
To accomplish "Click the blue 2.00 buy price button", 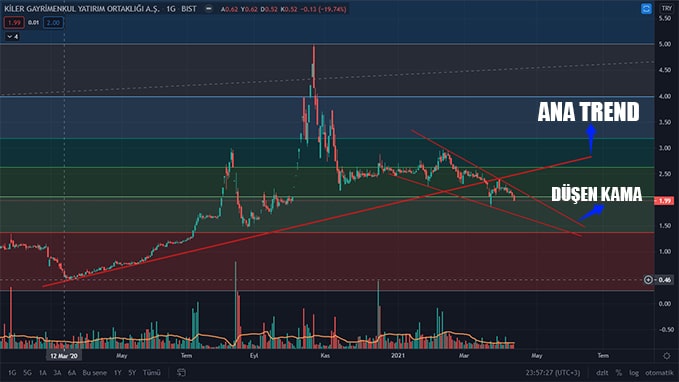I will pyautogui.click(x=53, y=23).
